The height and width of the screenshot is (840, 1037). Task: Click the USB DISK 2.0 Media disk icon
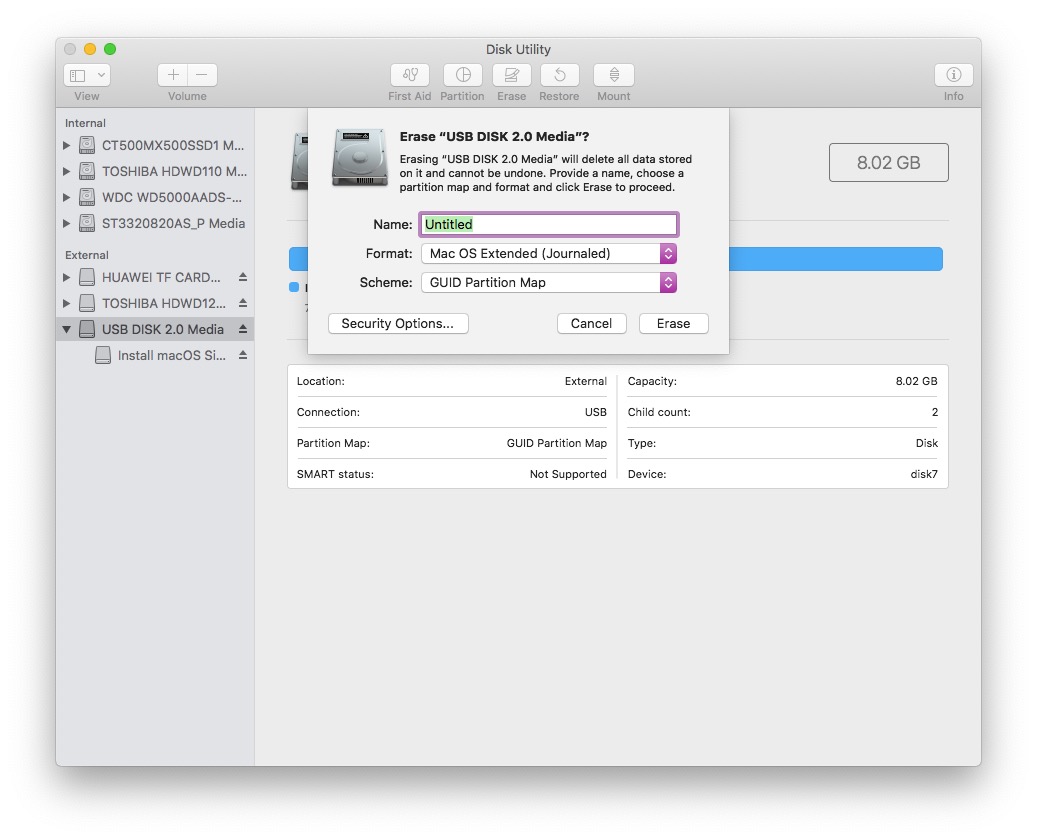[x=87, y=329]
